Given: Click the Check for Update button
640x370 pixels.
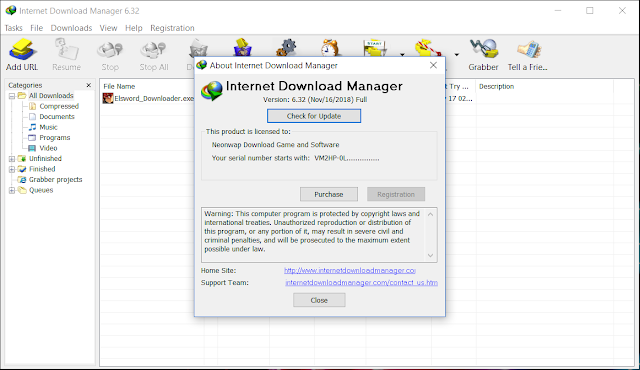Looking at the screenshot, I should (314, 116).
